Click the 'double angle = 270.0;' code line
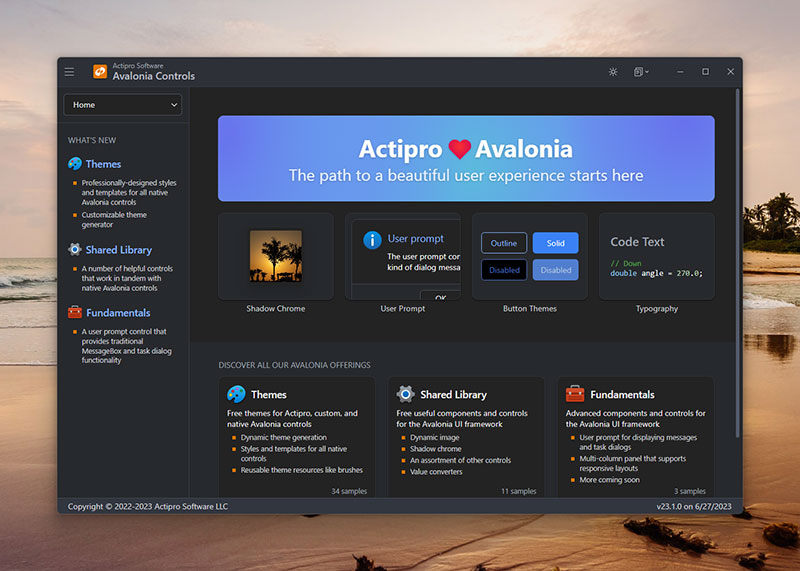The image size is (800, 571). coord(657,274)
